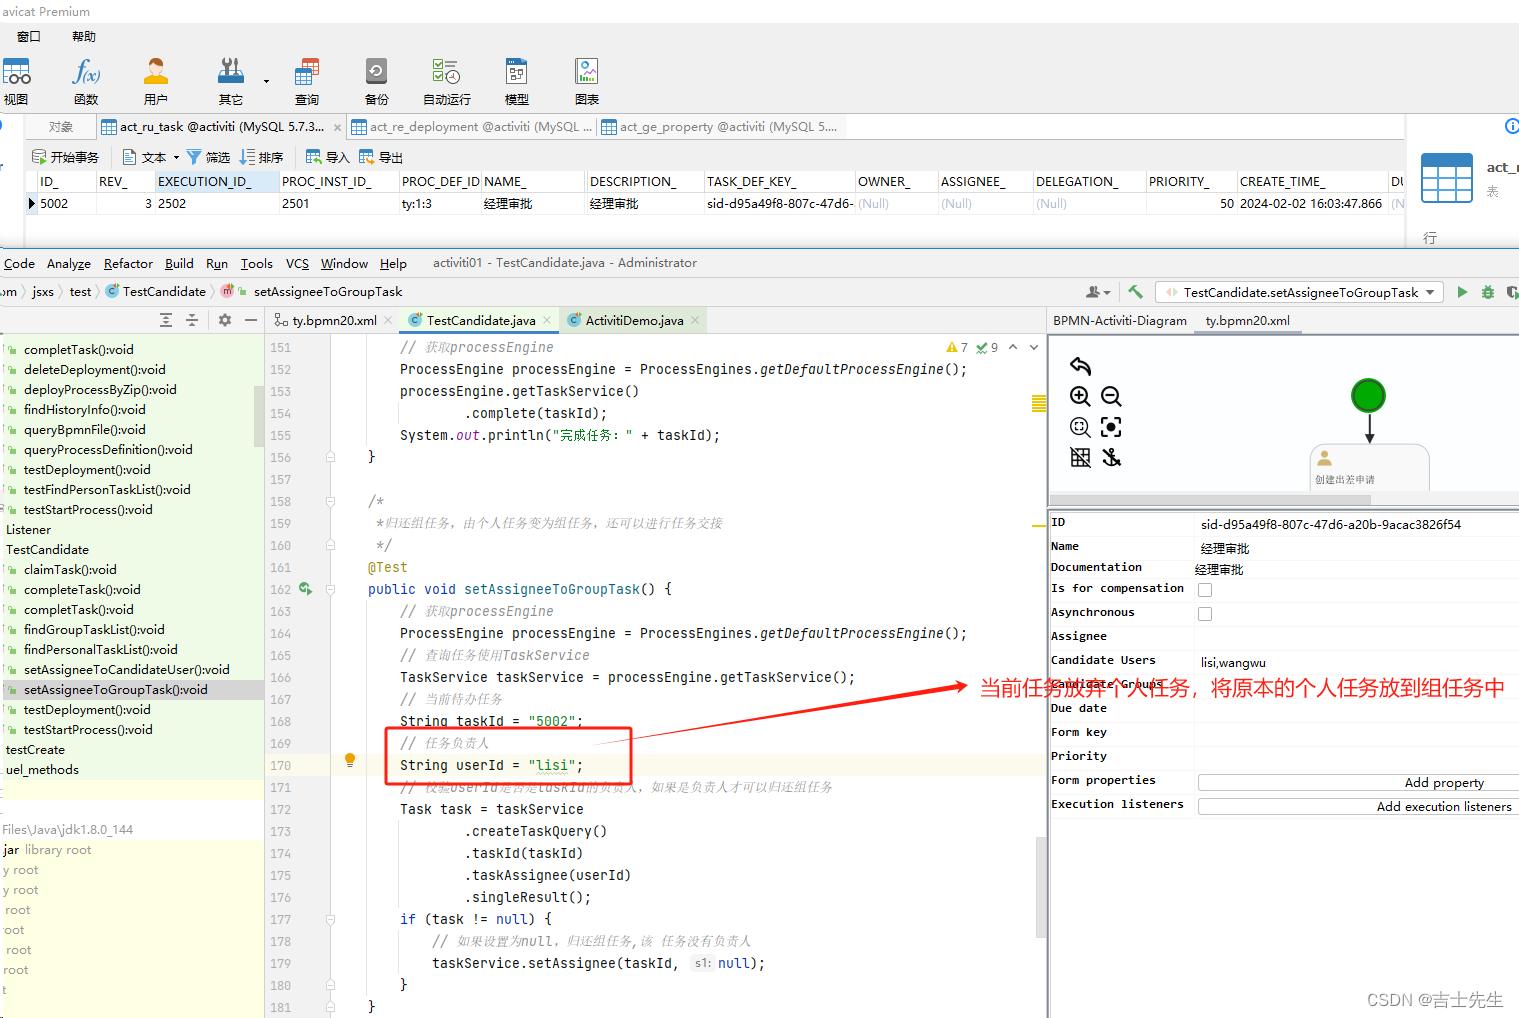The image size is (1519, 1018).
Task: Open the user account dropdown icon
Action: 1098,292
